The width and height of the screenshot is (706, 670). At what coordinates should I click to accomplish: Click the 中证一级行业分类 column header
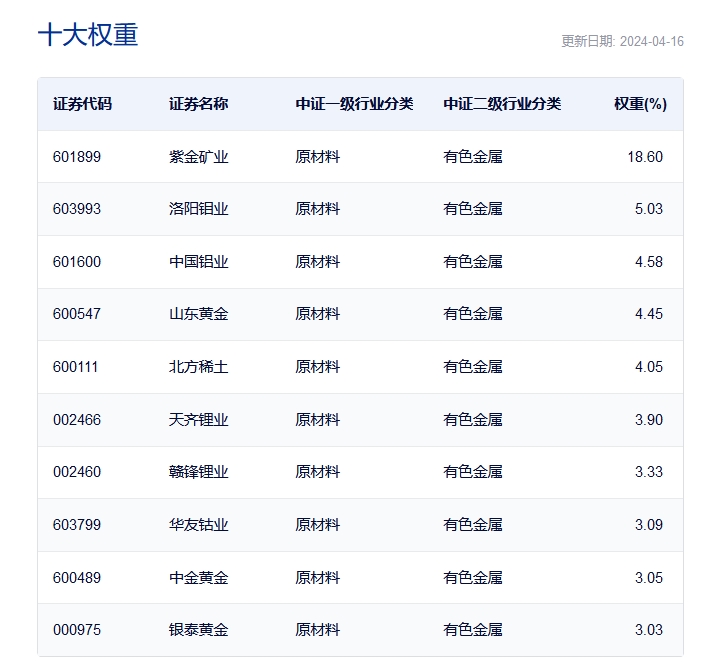pos(354,104)
